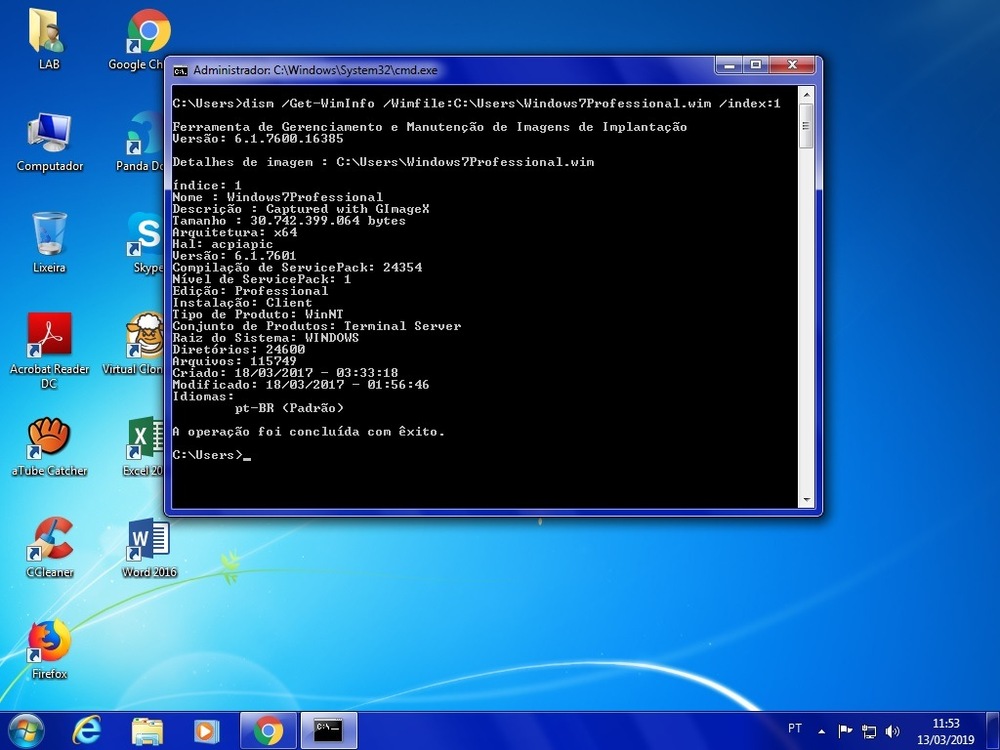This screenshot has height=750, width=1000.
Task: Open Word 2016 desktop shortcut
Action: tap(149, 540)
